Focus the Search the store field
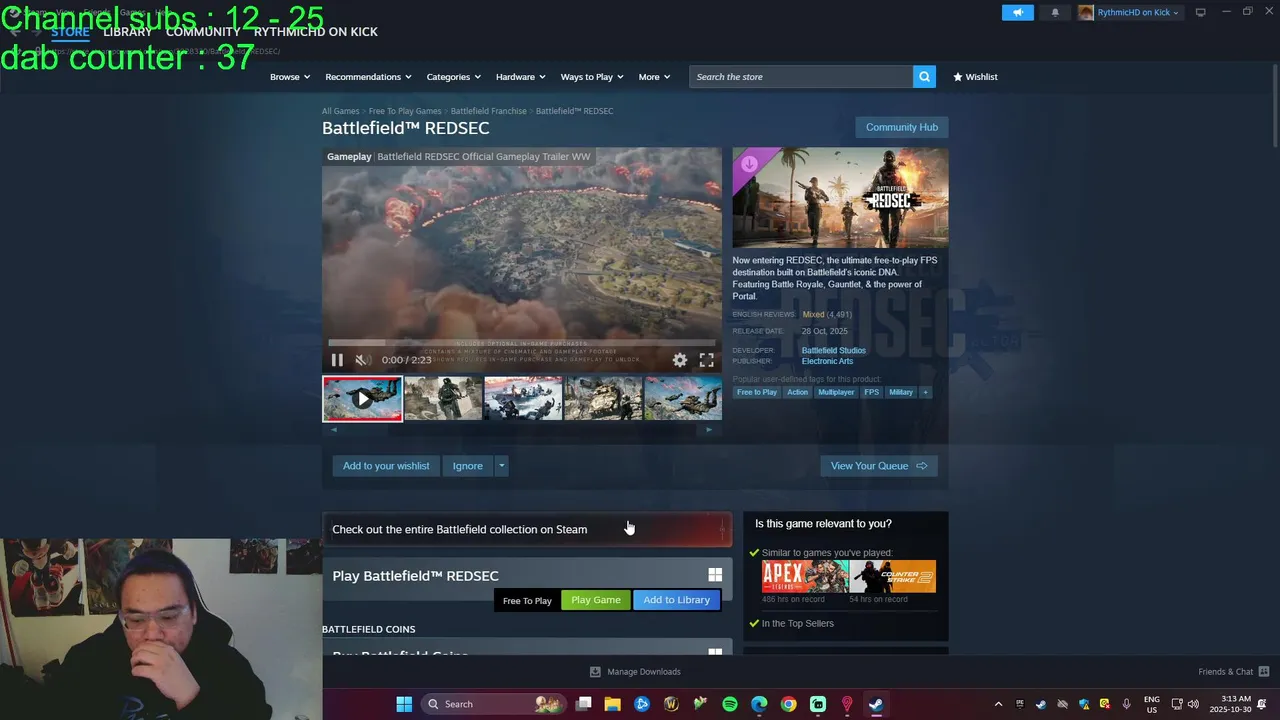 click(801, 76)
